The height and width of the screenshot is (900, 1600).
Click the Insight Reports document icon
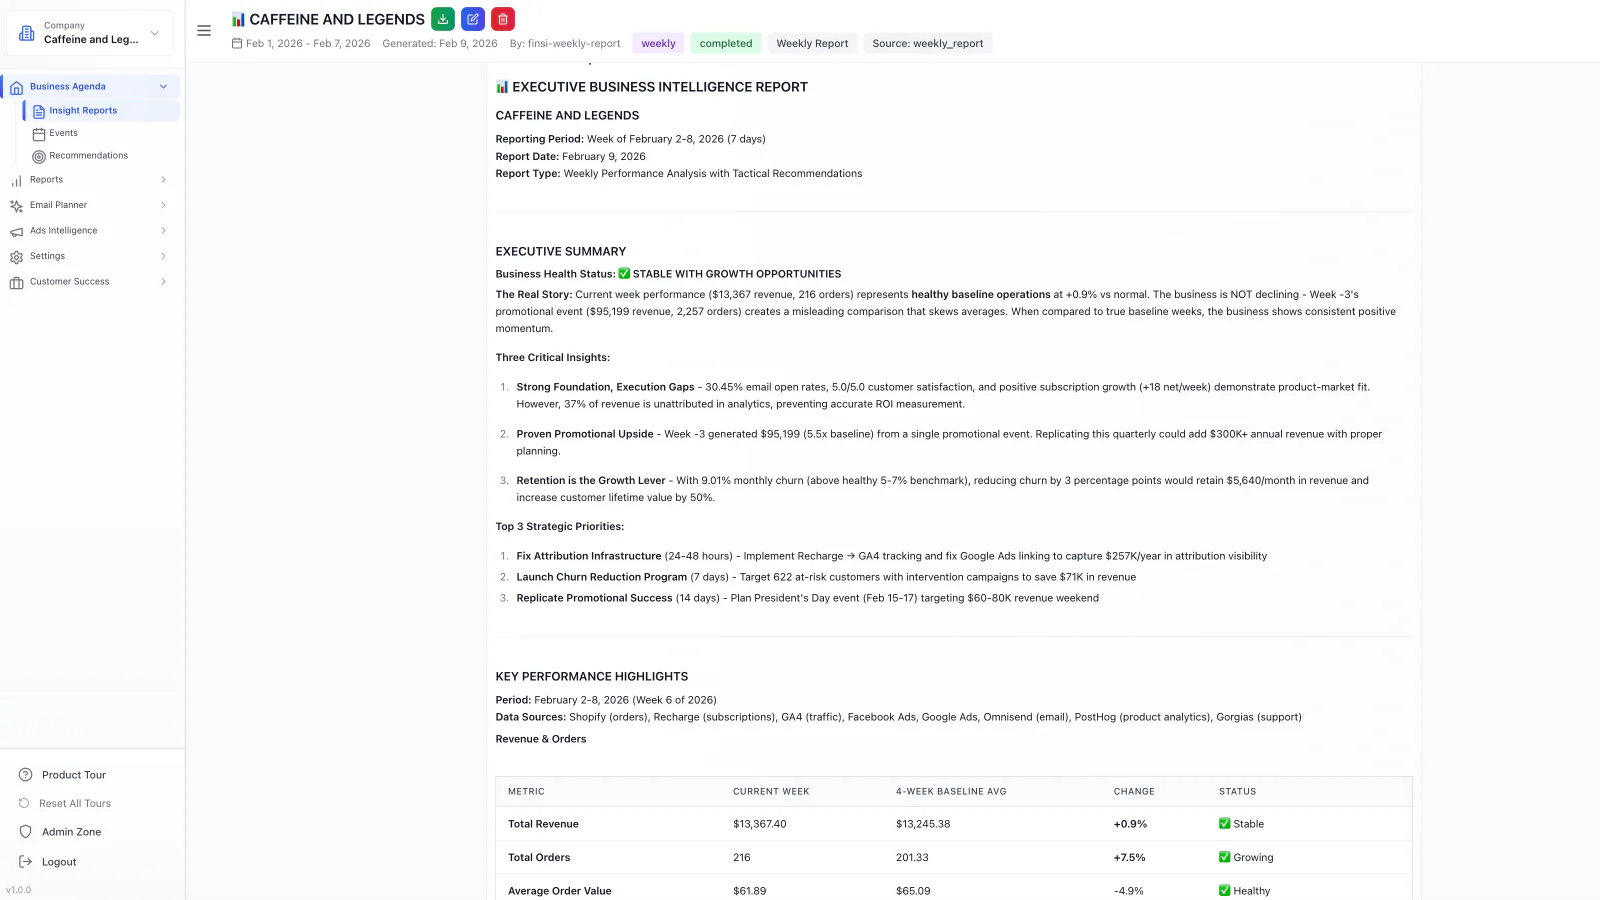(39, 111)
